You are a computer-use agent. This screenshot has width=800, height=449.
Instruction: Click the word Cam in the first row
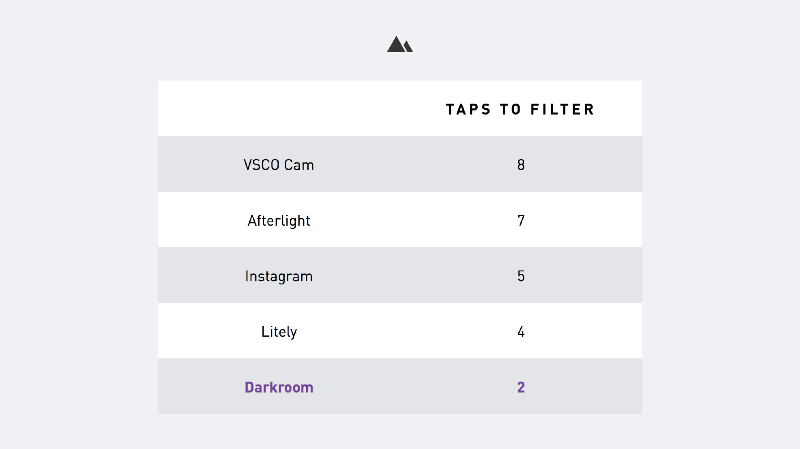coord(299,164)
